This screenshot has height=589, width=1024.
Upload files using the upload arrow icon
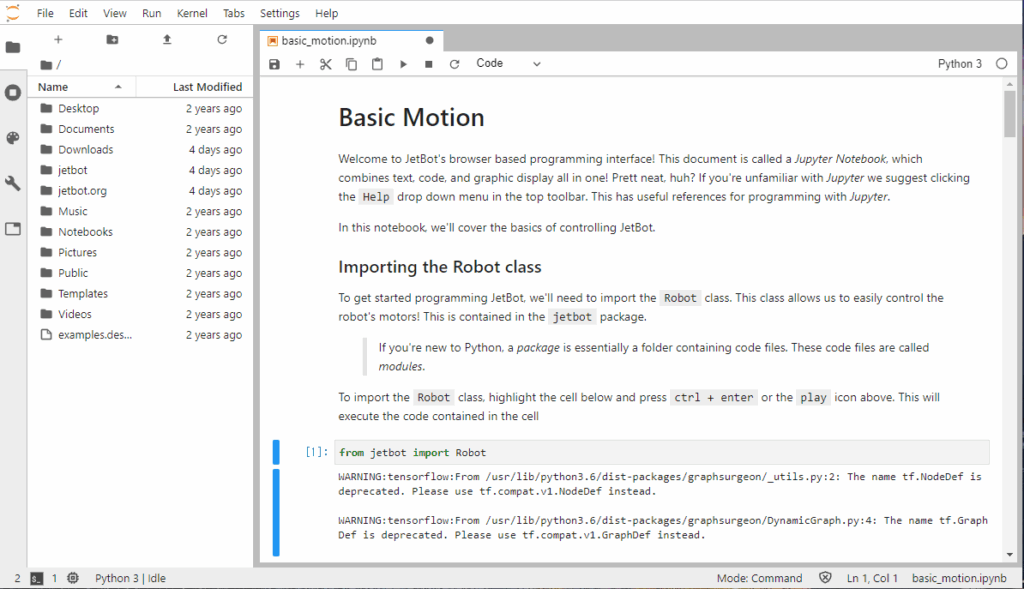click(167, 40)
